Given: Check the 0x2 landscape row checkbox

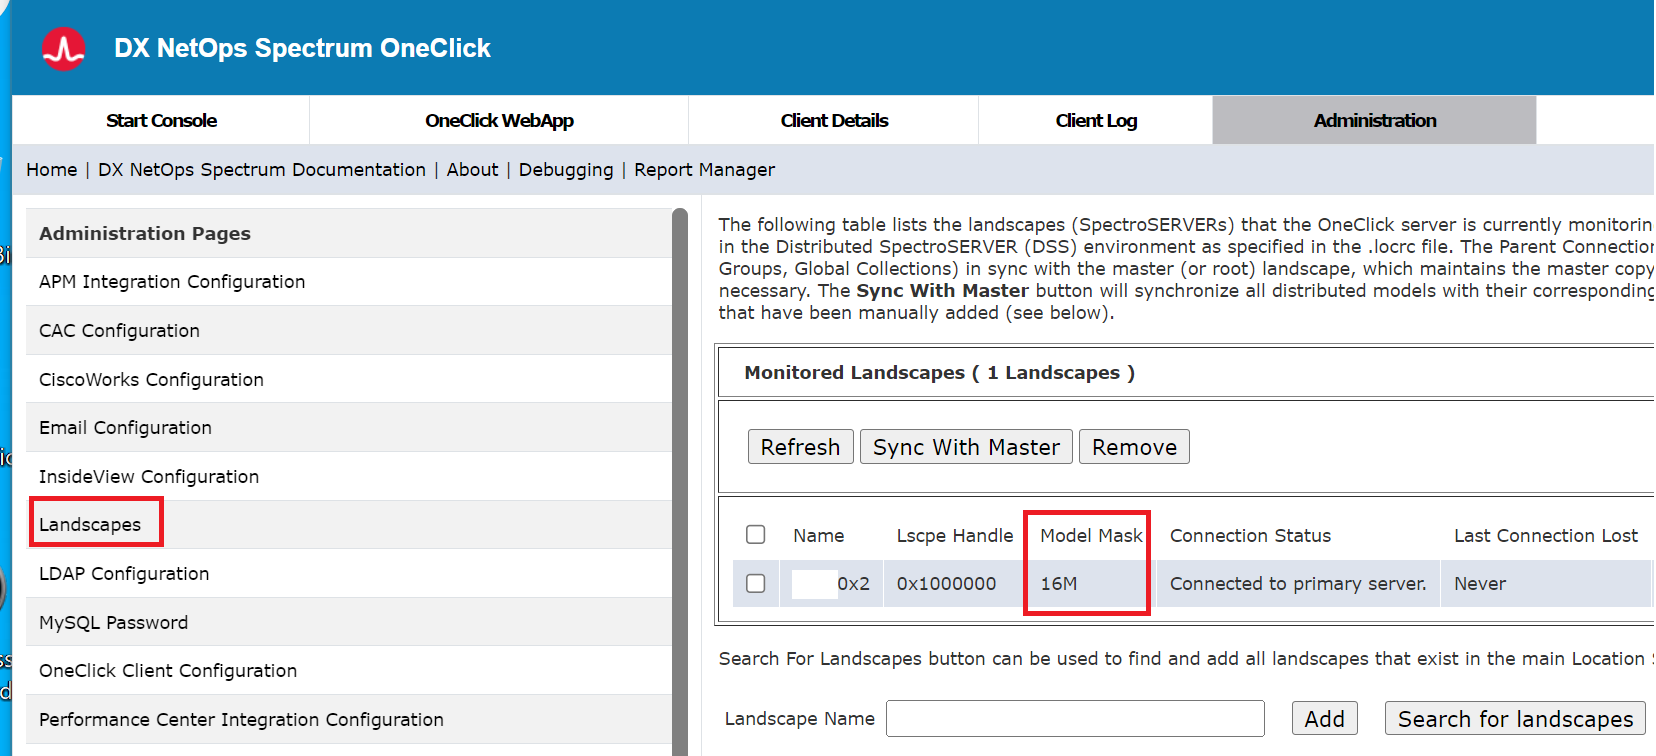Looking at the screenshot, I should pos(756,583).
